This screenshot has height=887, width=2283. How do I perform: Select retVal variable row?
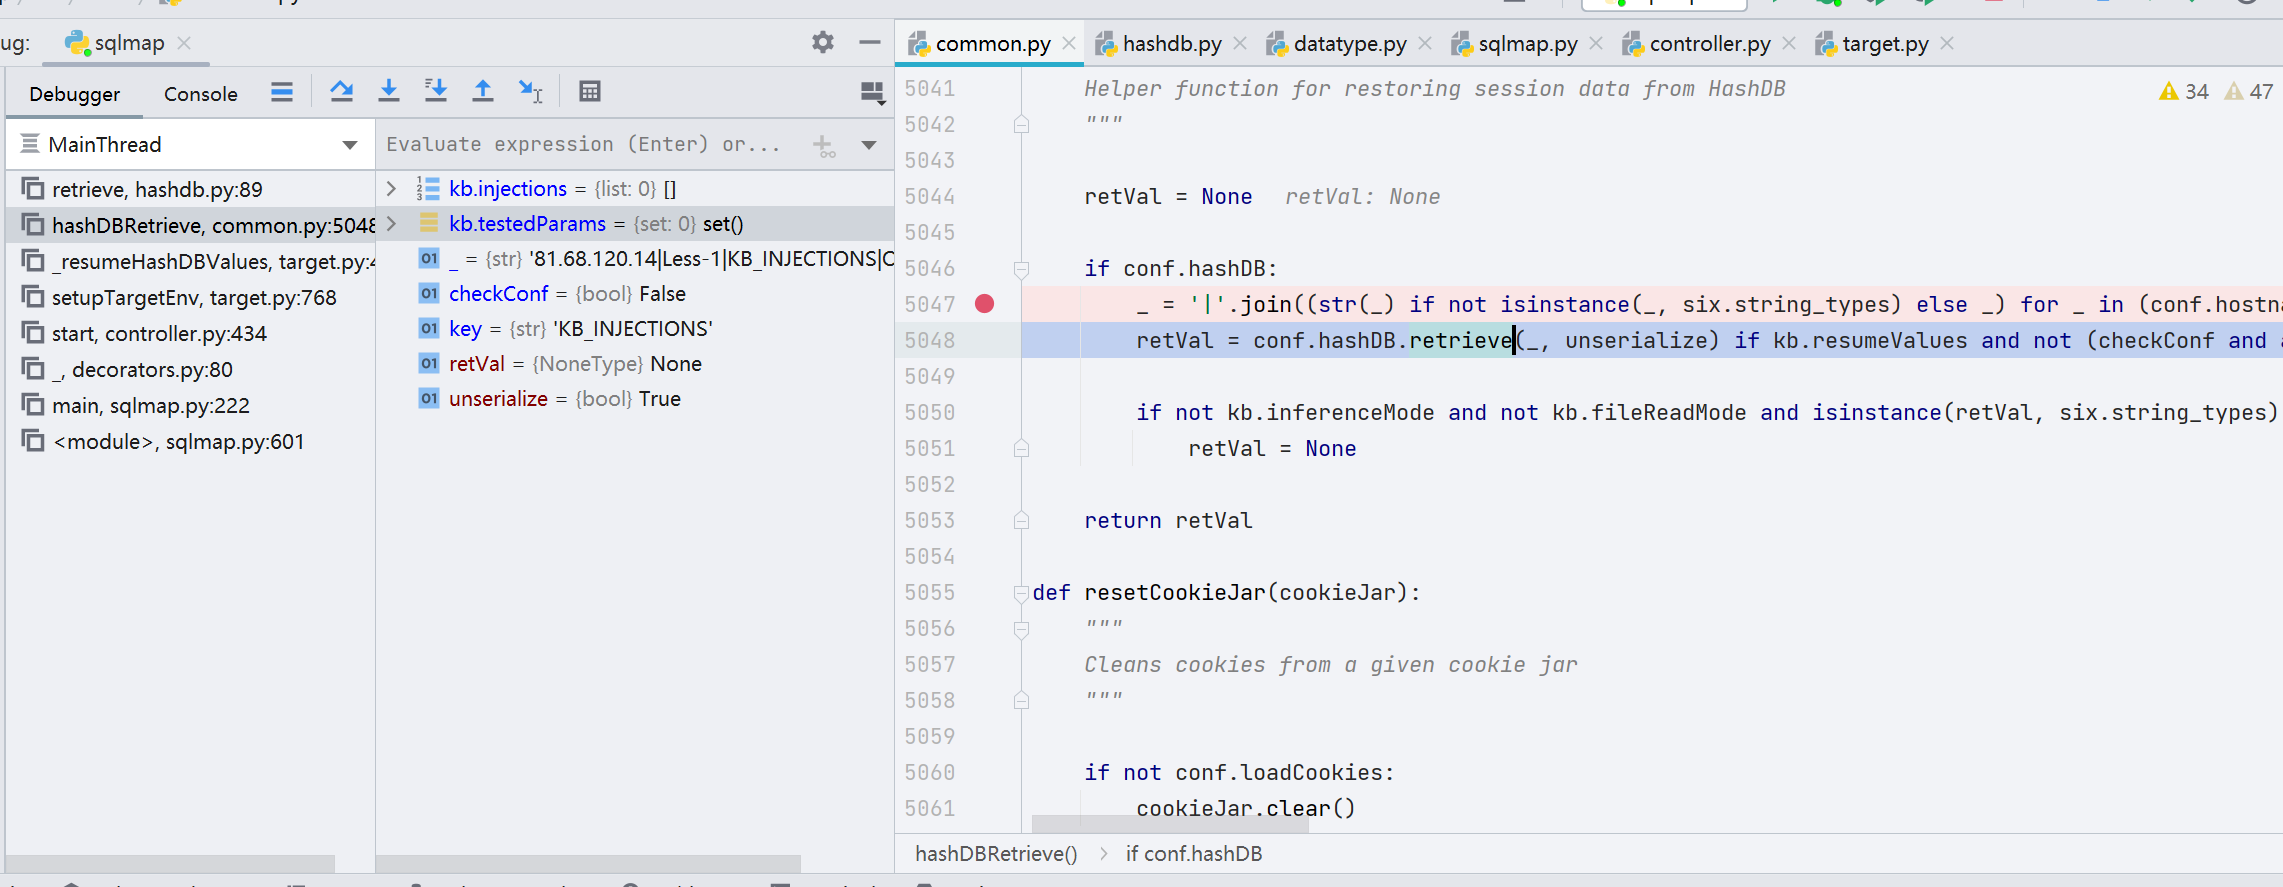pos(635,364)
